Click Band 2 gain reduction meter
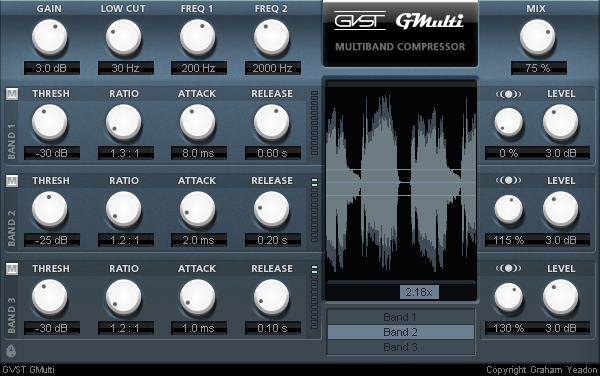This screenshot has height=376, width=600. [x=315, y=210]
